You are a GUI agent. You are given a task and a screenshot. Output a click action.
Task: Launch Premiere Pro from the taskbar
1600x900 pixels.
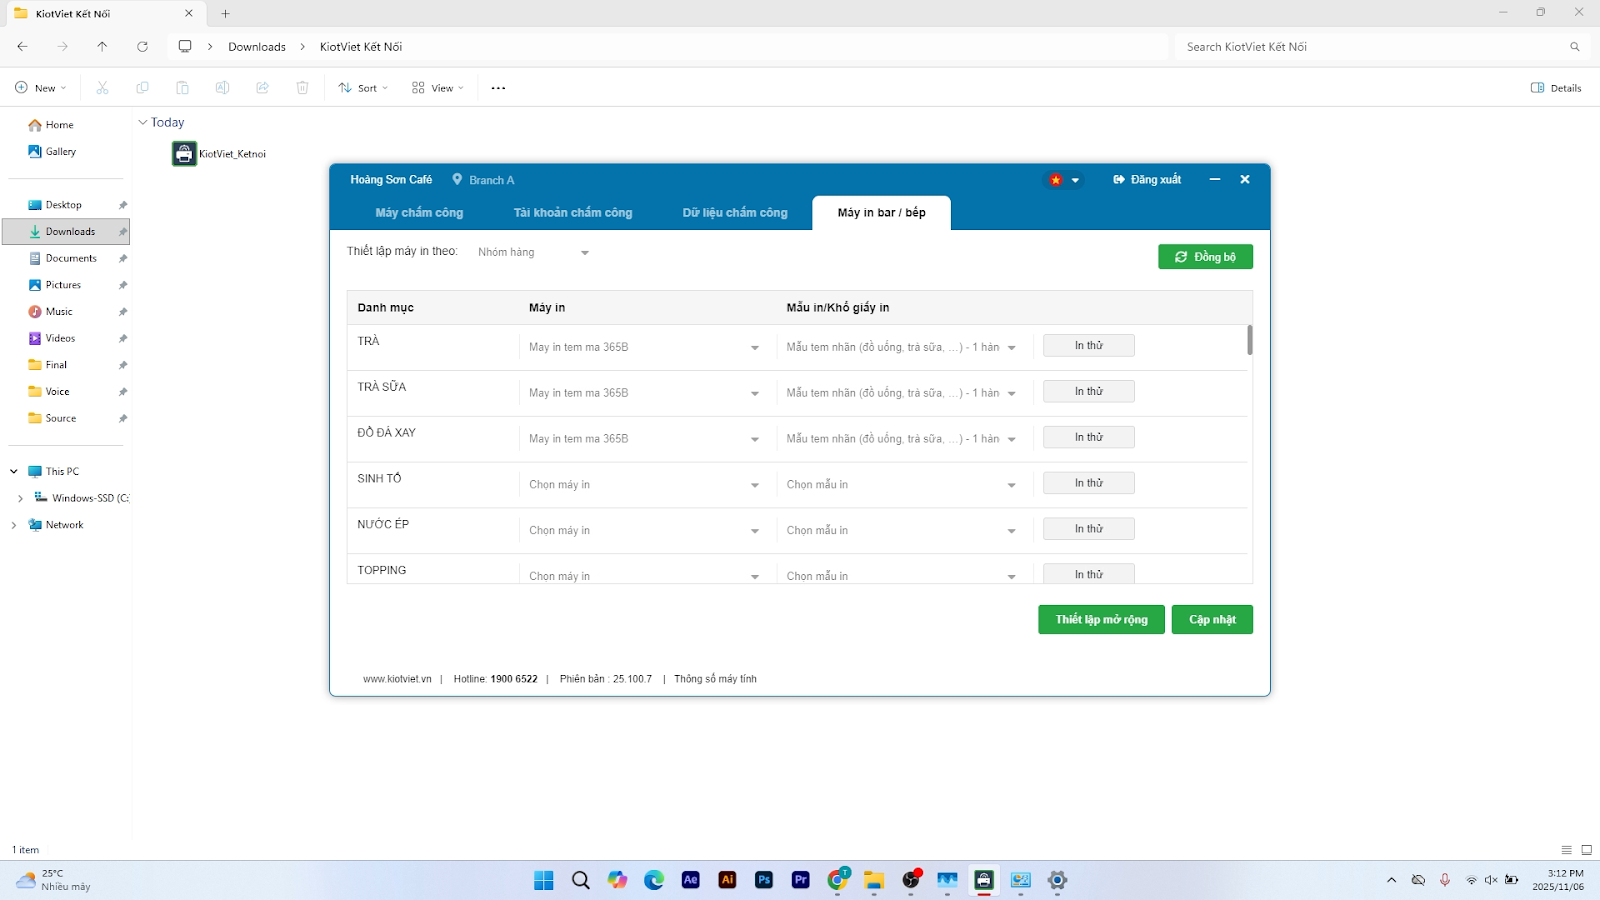(x=800, y=880)
